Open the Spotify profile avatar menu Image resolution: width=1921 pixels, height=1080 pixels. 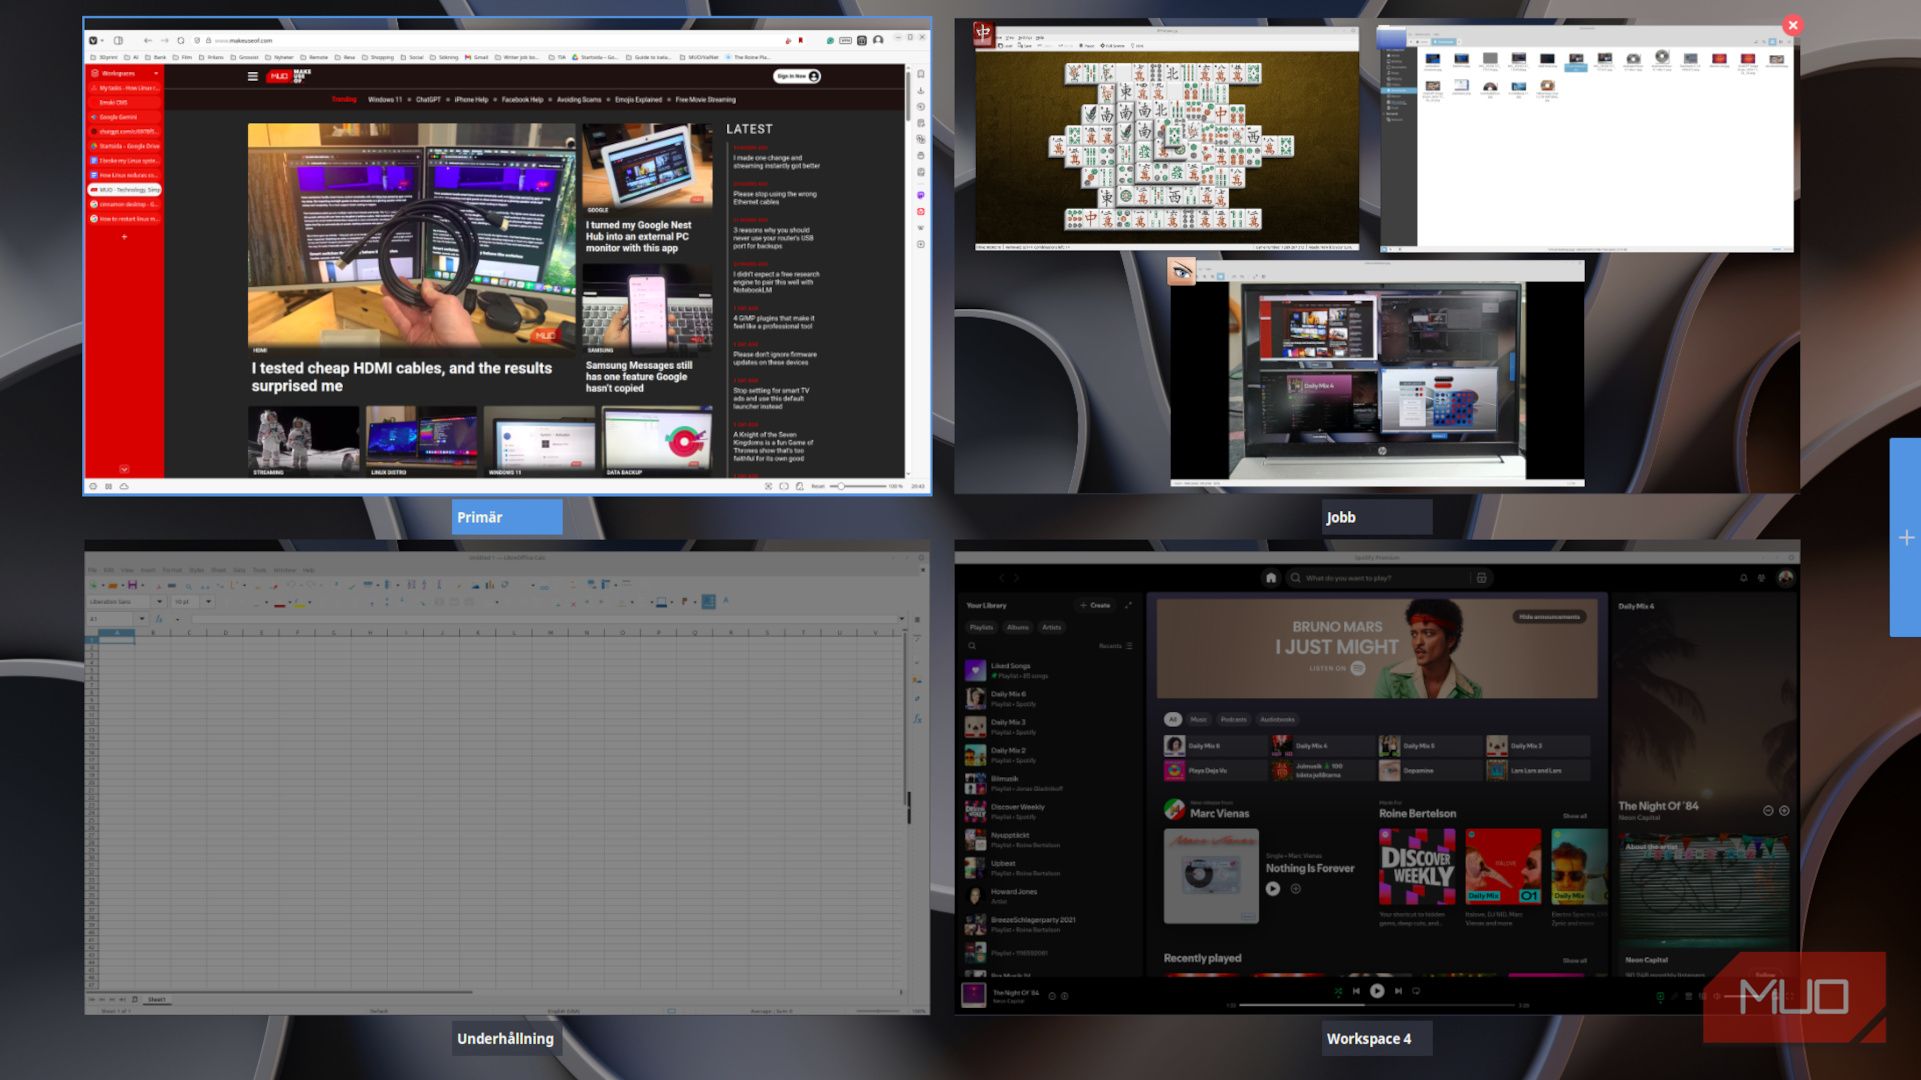point(1785,578)
